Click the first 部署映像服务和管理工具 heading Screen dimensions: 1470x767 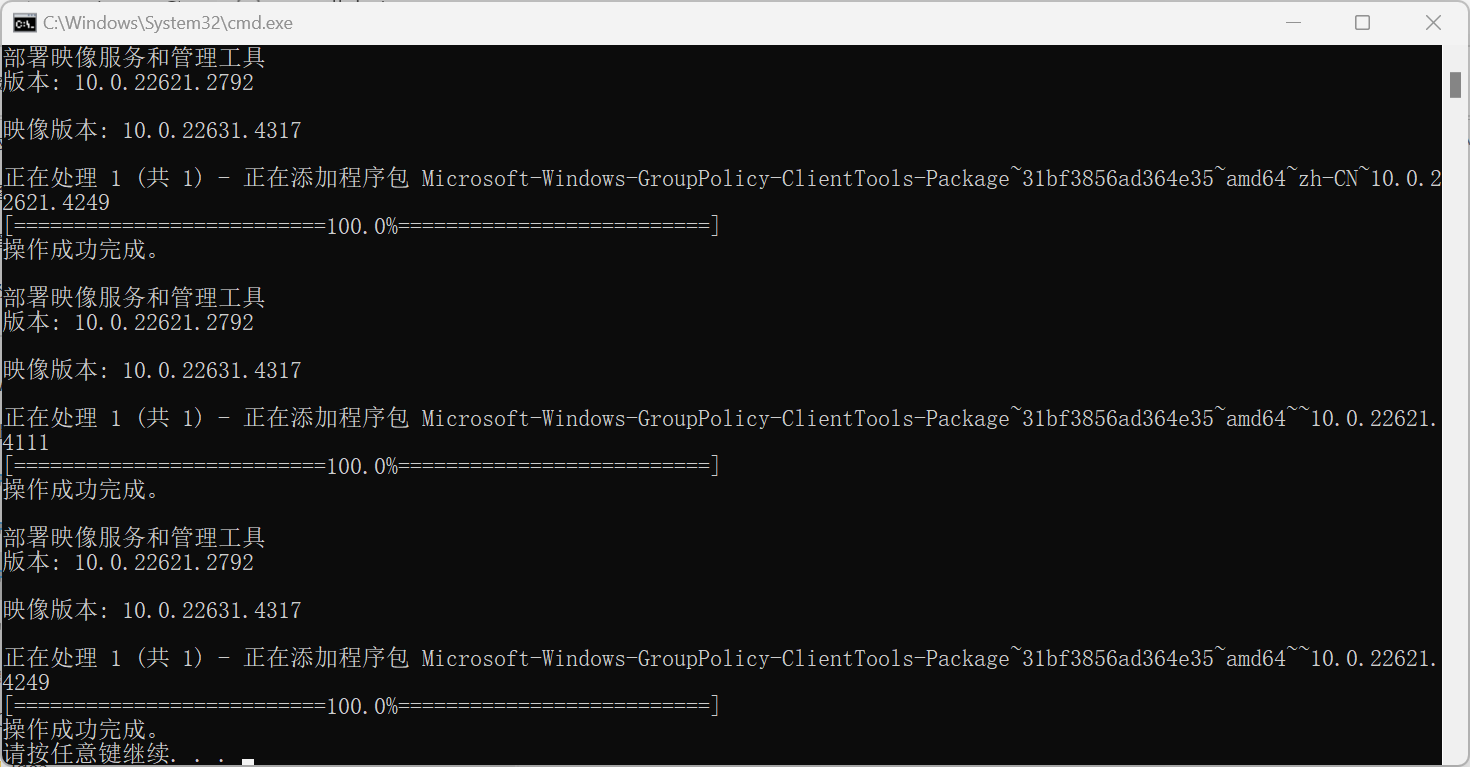(134, 58)
